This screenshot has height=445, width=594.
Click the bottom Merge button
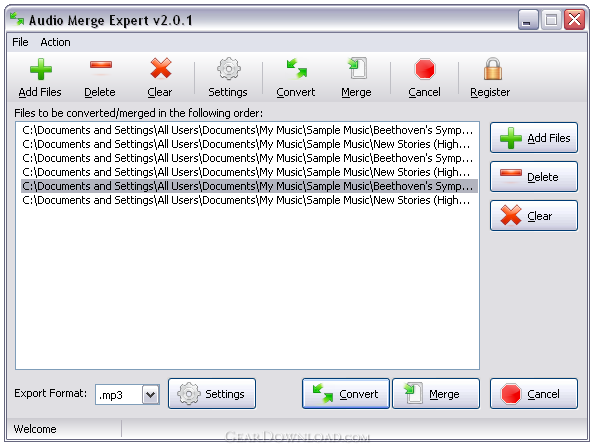(x=436, y=394)
